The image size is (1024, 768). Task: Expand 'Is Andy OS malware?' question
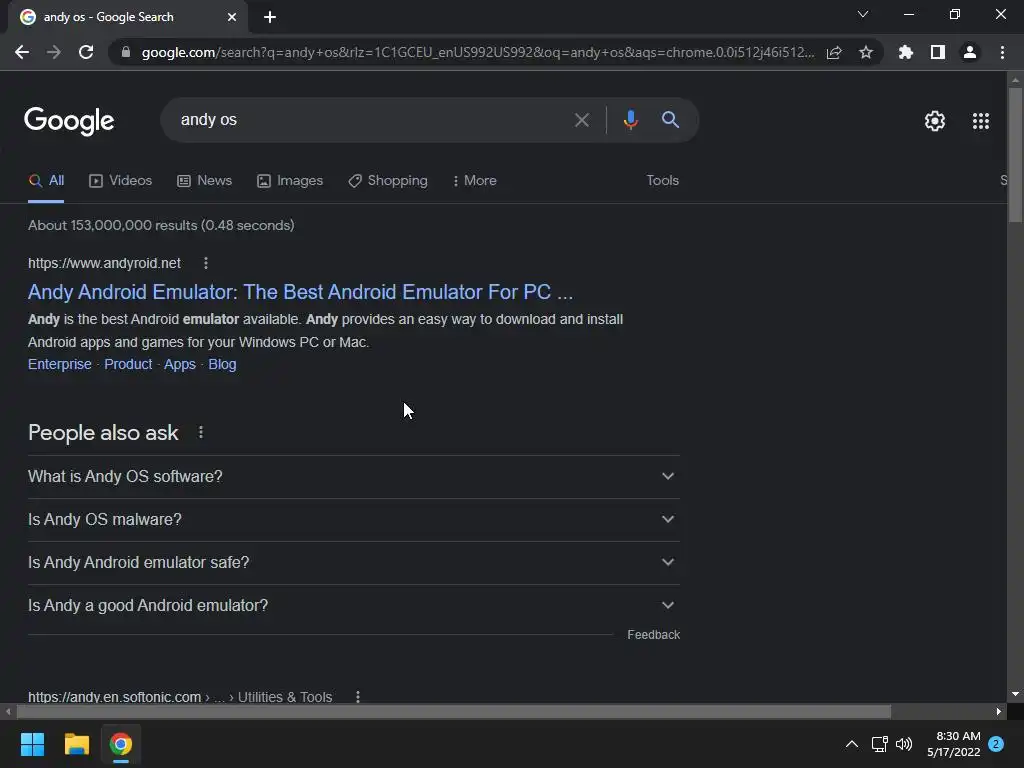[354, 520]
